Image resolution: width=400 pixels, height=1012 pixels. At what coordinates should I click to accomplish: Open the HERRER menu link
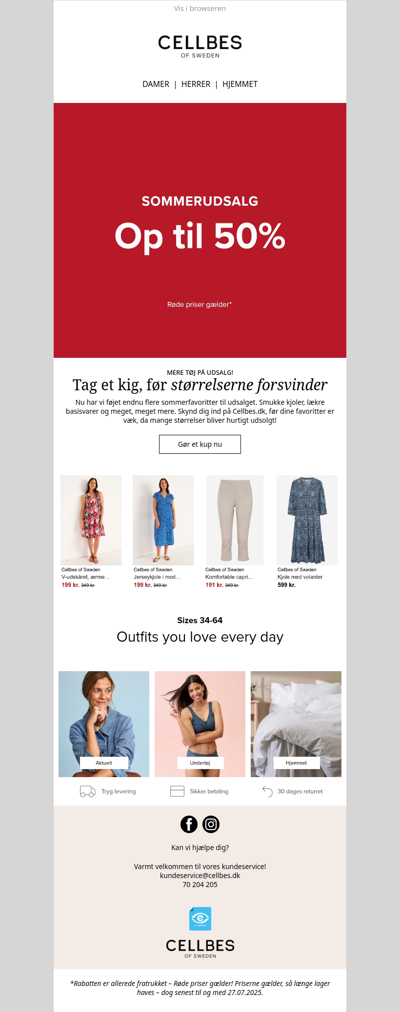(x=195, y=84)
